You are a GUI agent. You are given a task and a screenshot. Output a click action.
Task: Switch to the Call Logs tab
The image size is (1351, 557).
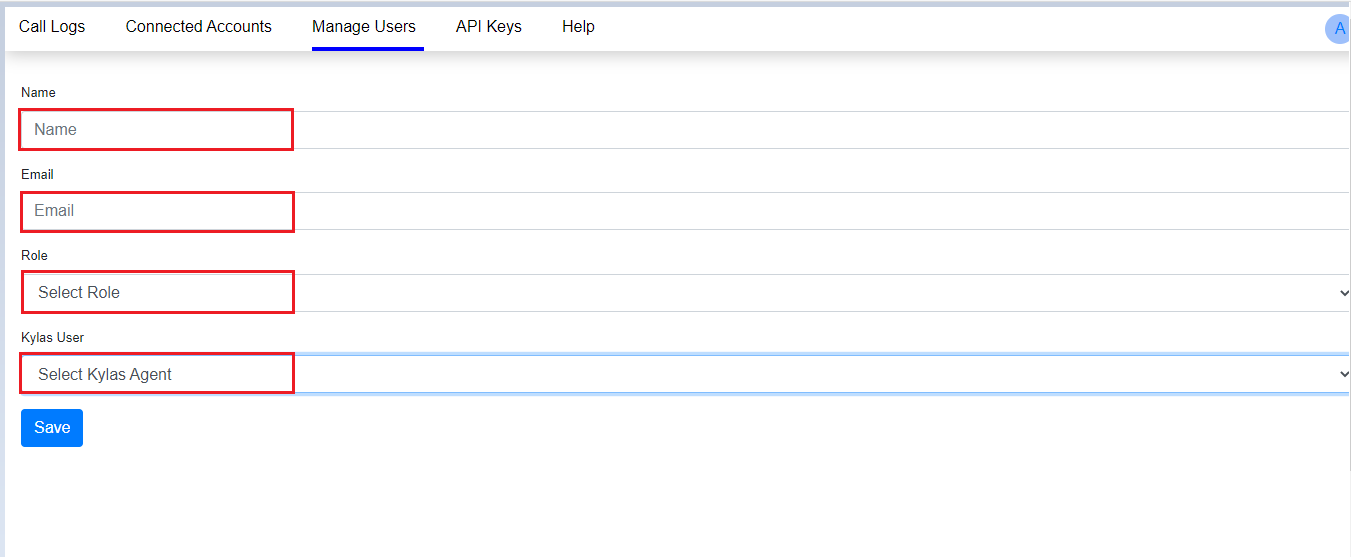pos(52,27)
